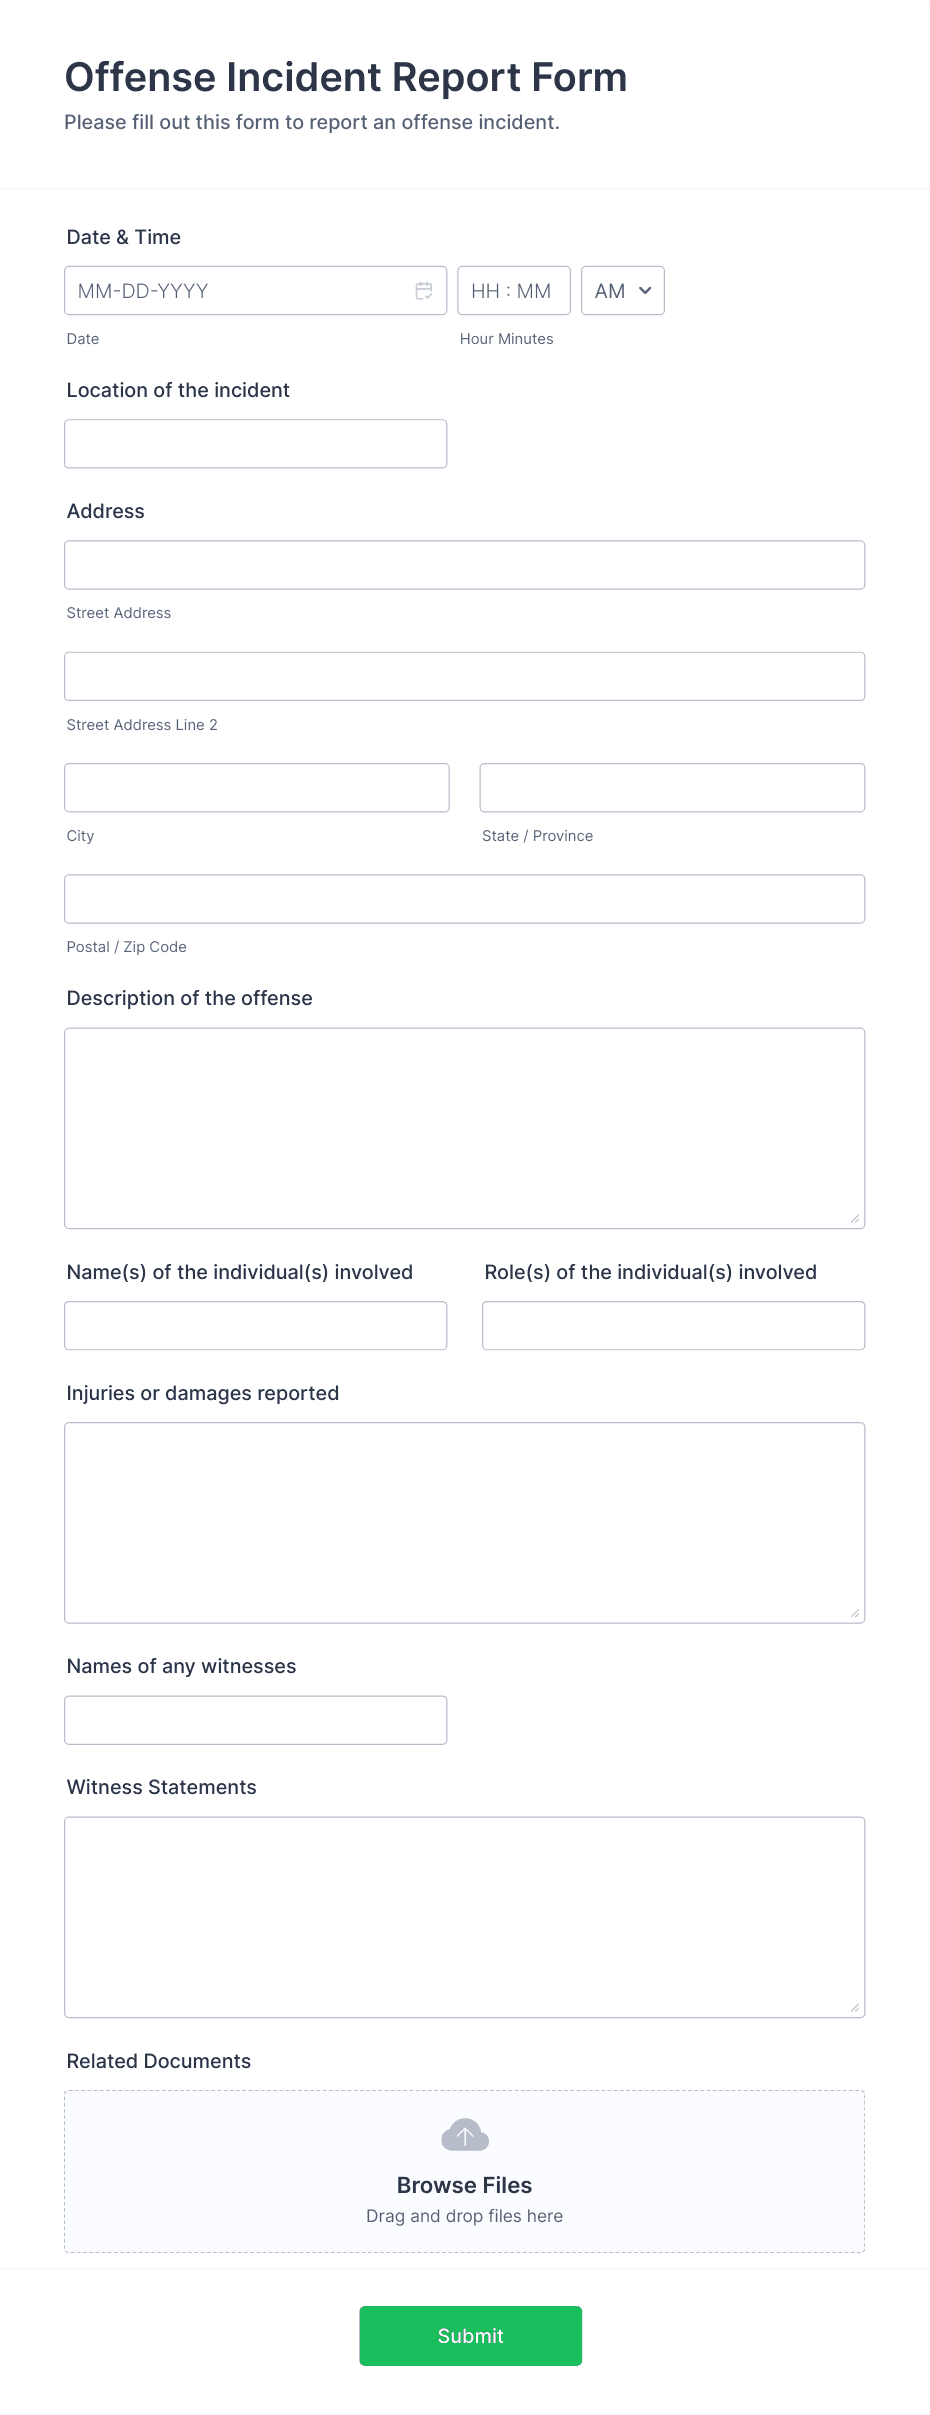The width and height of the screenshot is (930, 2415).
Task: Click the Names of any witnesses field
Action: (255, 1719)
